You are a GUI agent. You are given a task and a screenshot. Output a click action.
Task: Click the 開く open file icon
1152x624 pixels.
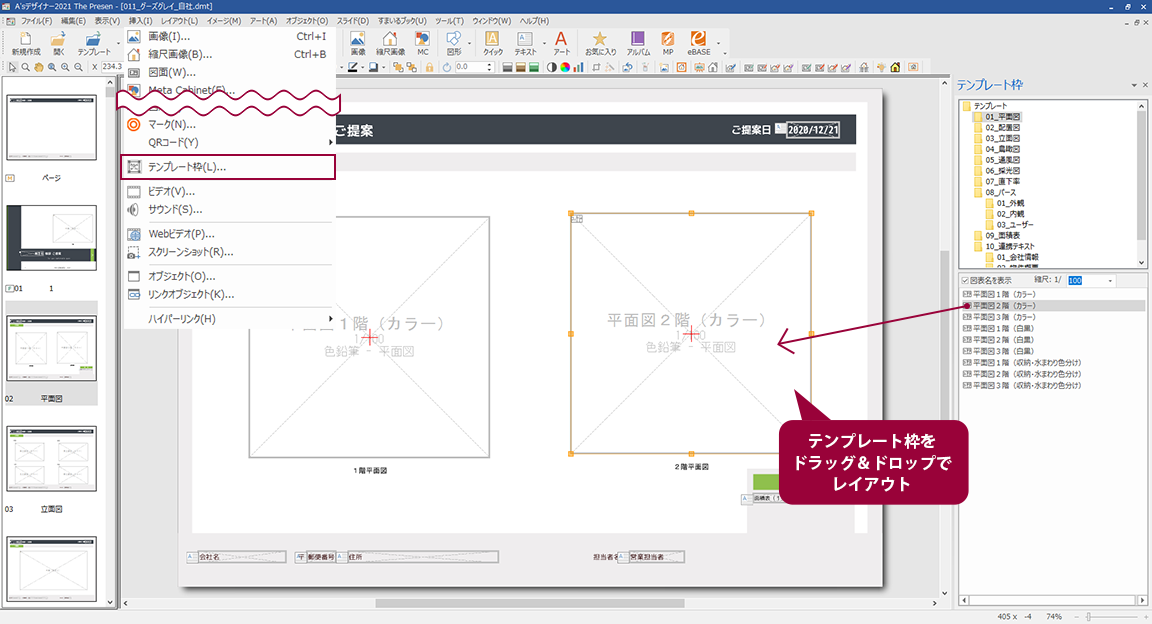coord(58,43)
